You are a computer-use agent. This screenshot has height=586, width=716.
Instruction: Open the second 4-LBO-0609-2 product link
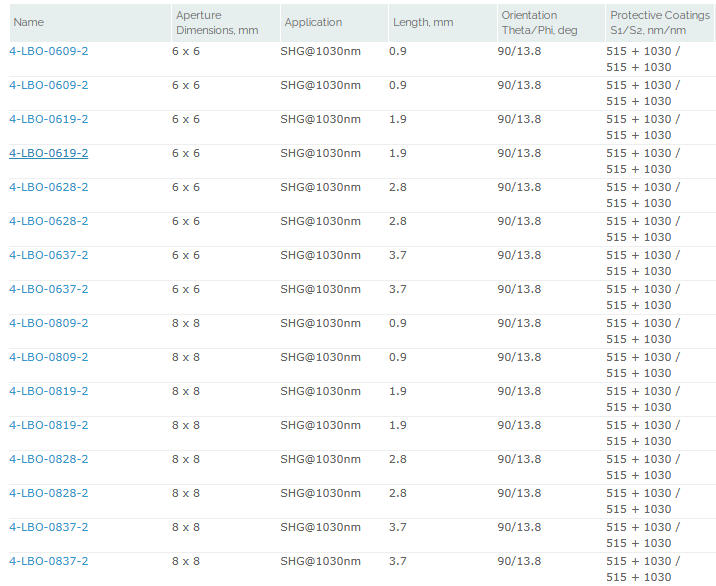pyautogui.click(x=48, y=85)
